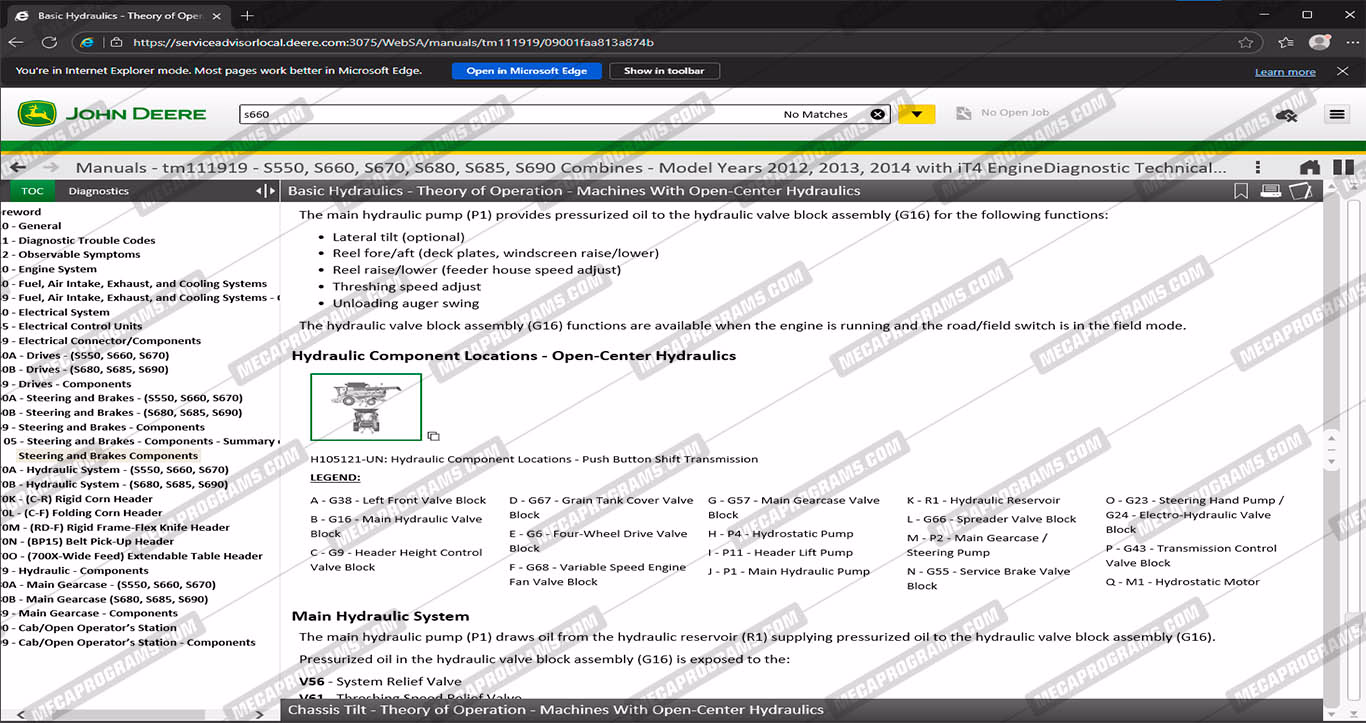Enlarge the hydraulic component image
The height and width of the screenshot is (723, 1366).
[433, 436]
